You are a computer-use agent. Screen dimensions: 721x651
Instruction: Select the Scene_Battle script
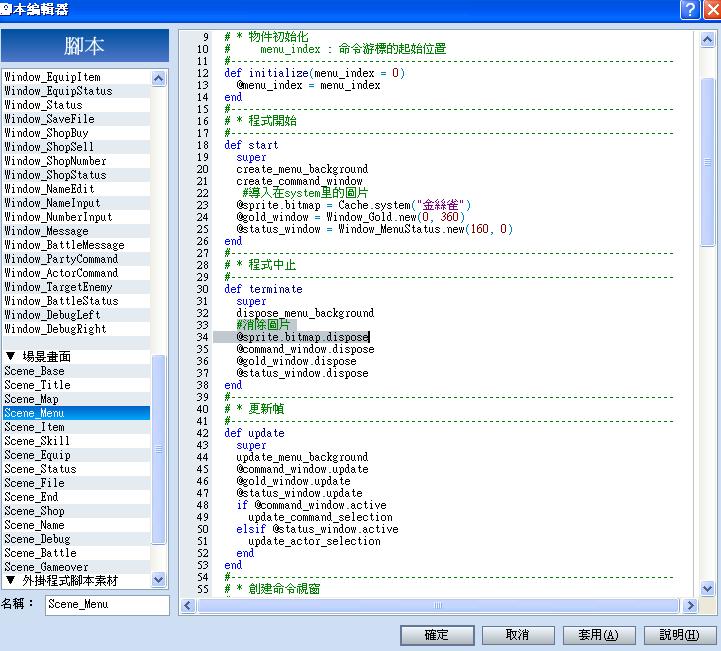coord(76,554)
